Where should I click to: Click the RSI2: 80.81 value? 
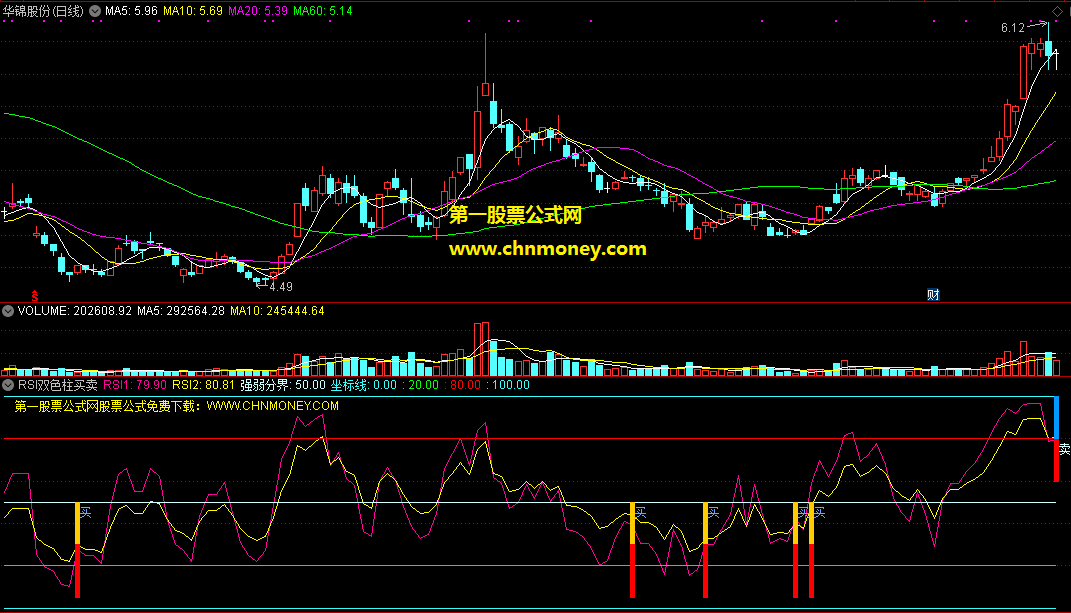[204, 385]
